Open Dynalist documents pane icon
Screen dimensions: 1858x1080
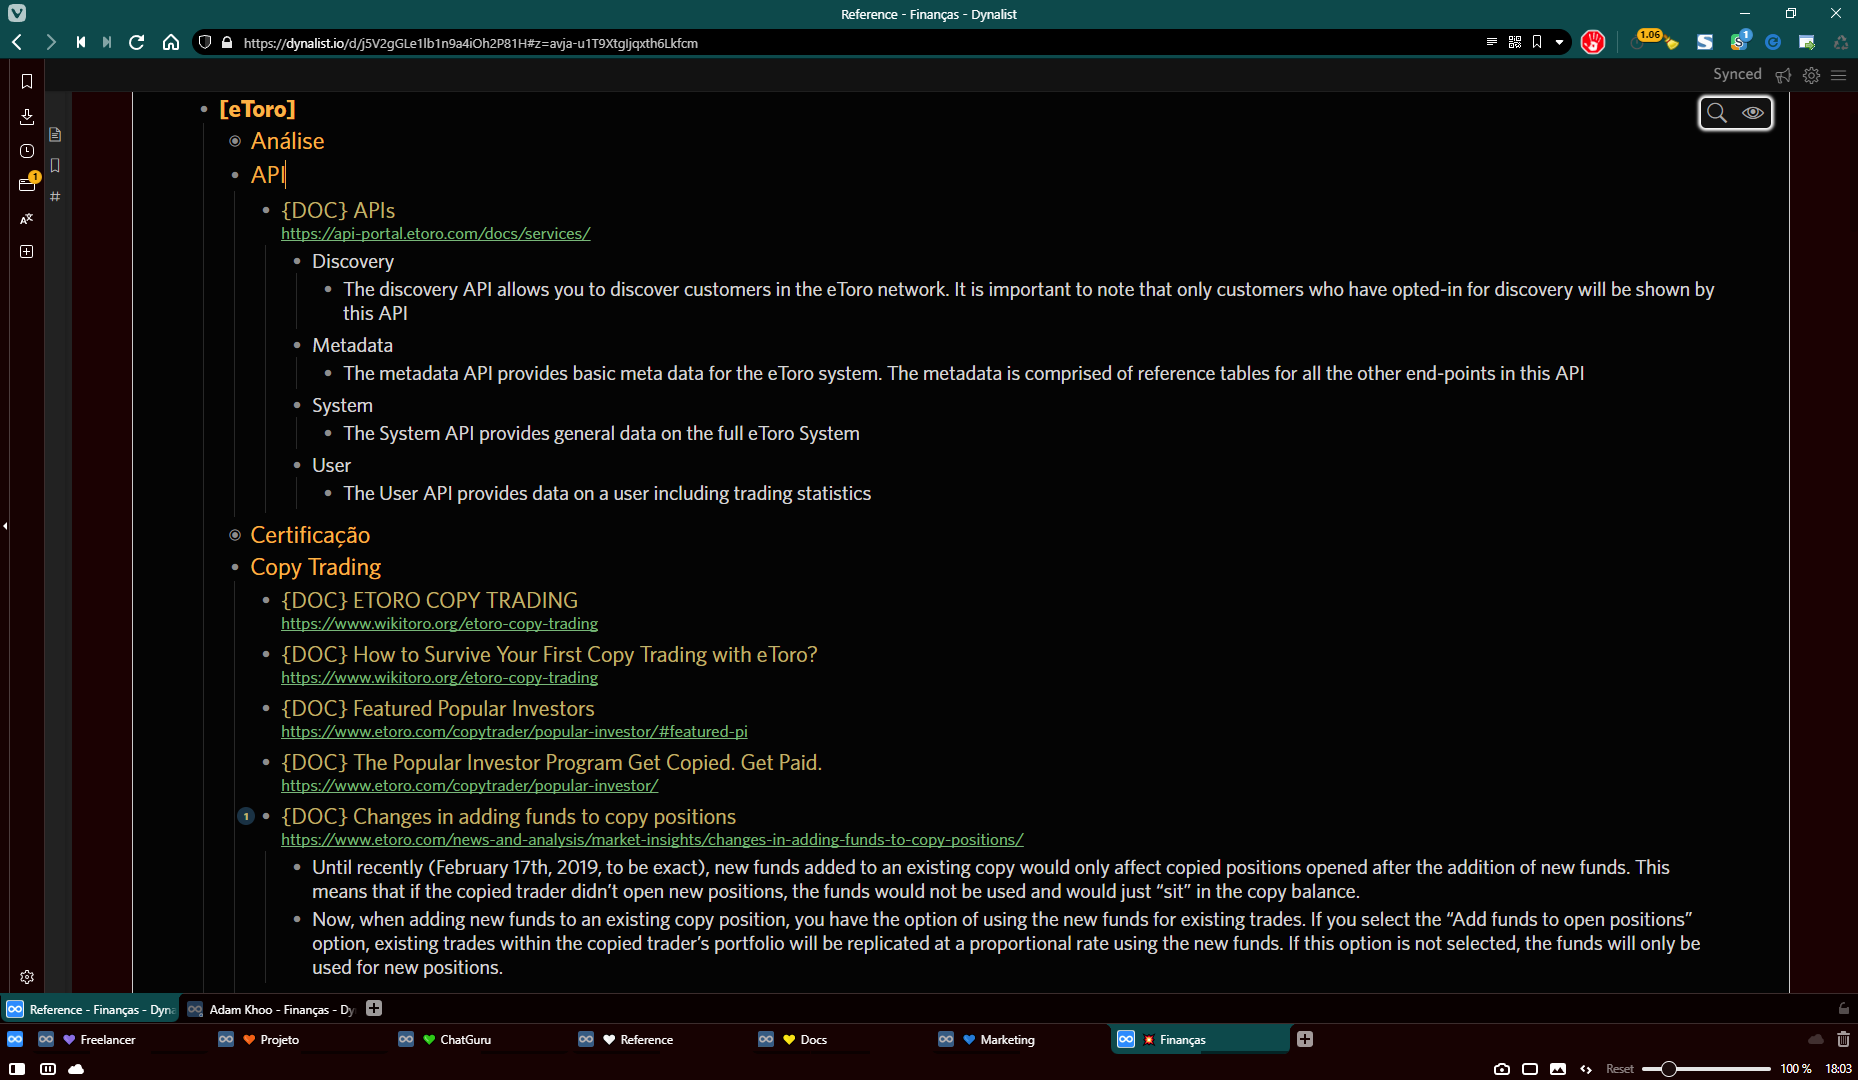(55, 134)
